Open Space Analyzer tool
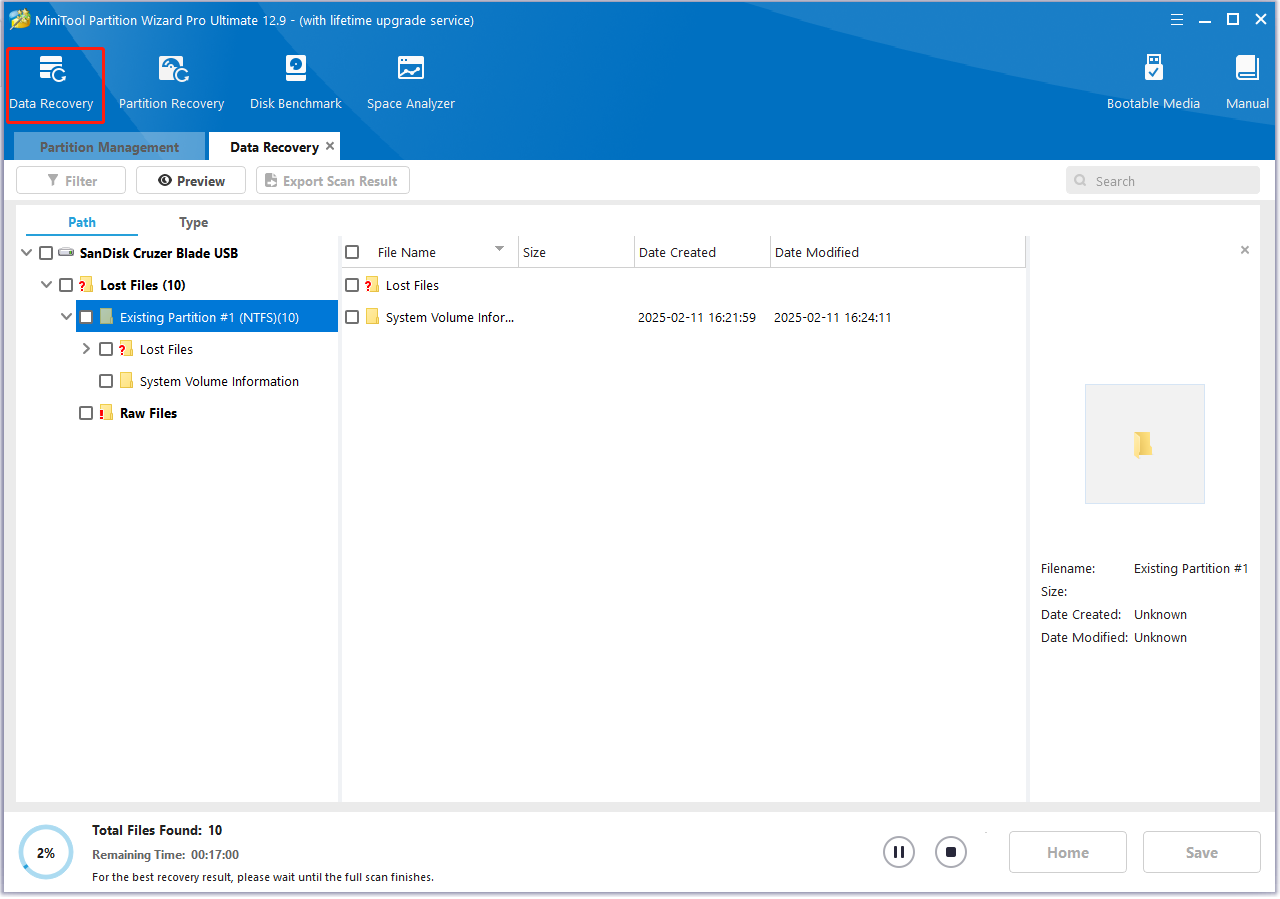Image resolution: width=1280 pixels, height=899 pixels. [x=411, y=84]
